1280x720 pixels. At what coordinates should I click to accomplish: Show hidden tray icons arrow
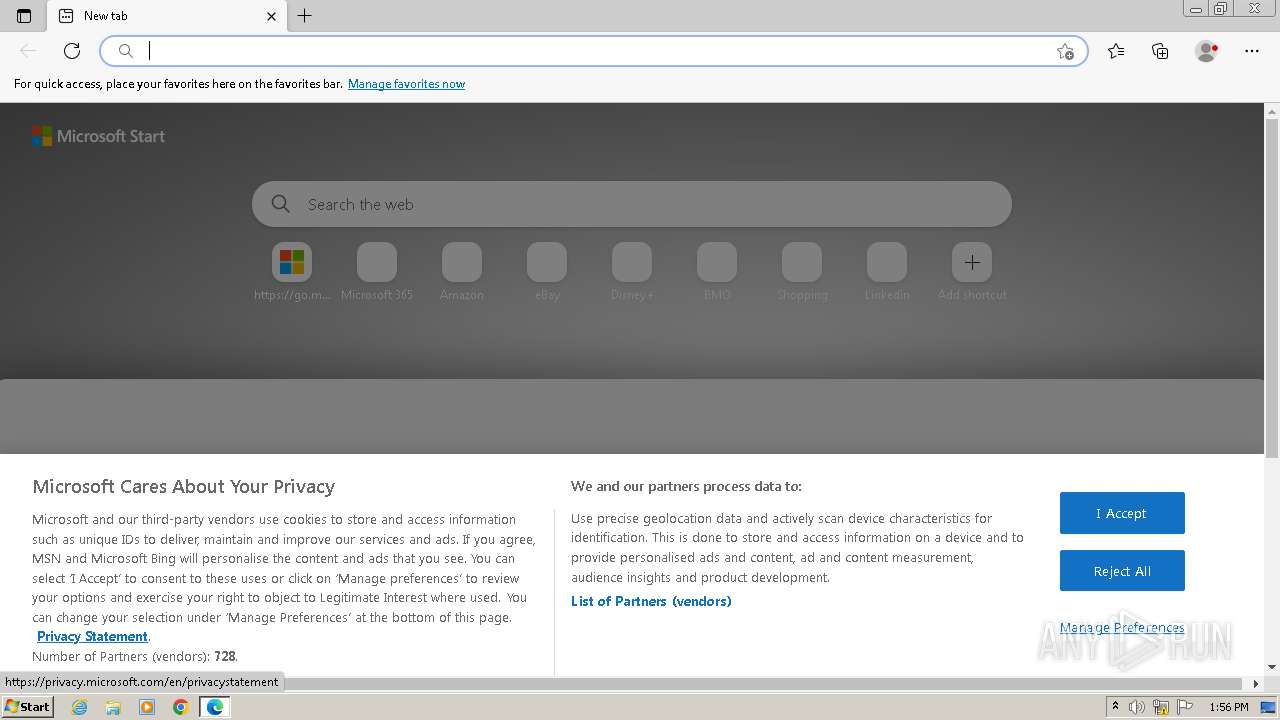coord(1115,707)
